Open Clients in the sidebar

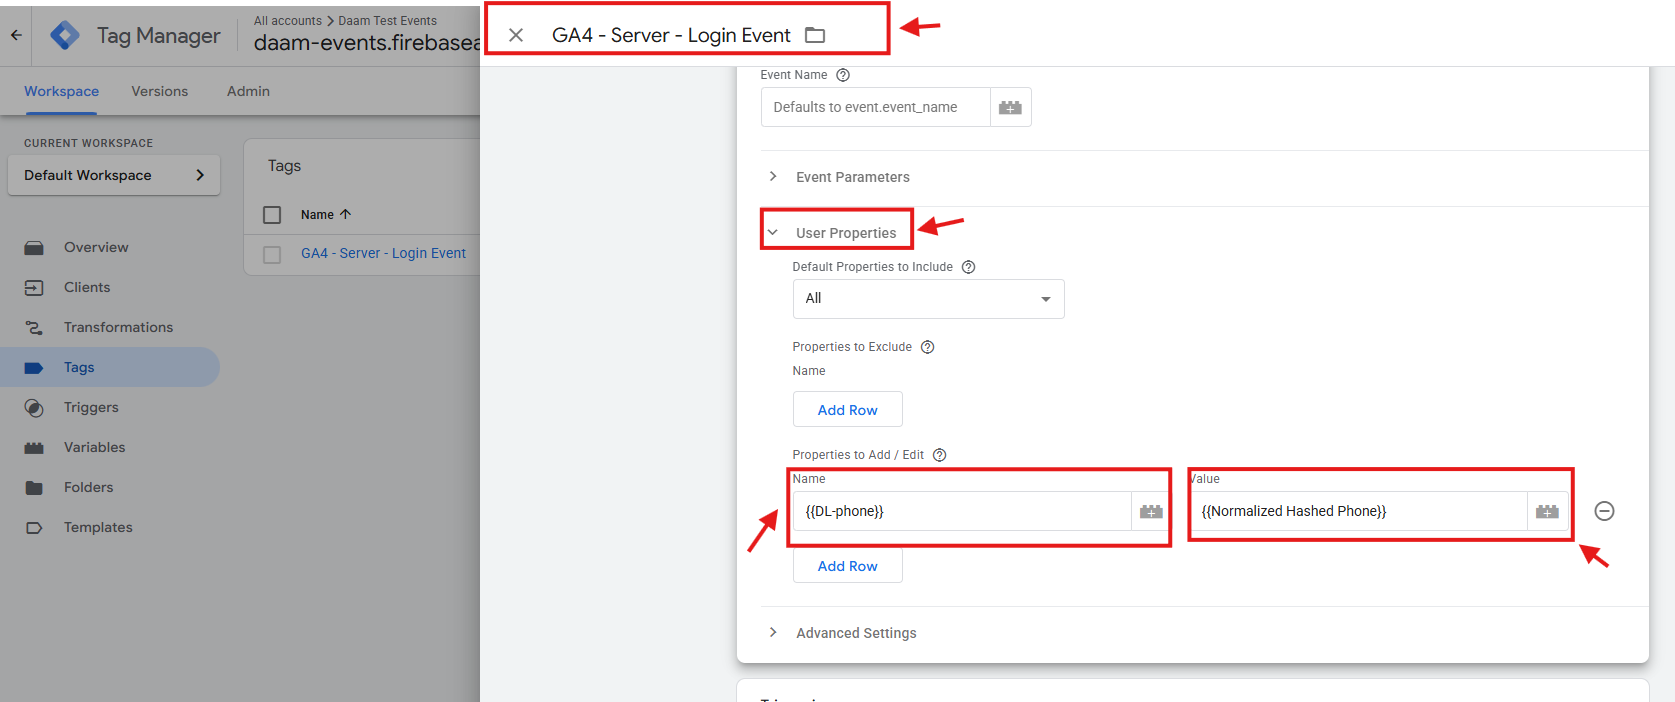87,287
